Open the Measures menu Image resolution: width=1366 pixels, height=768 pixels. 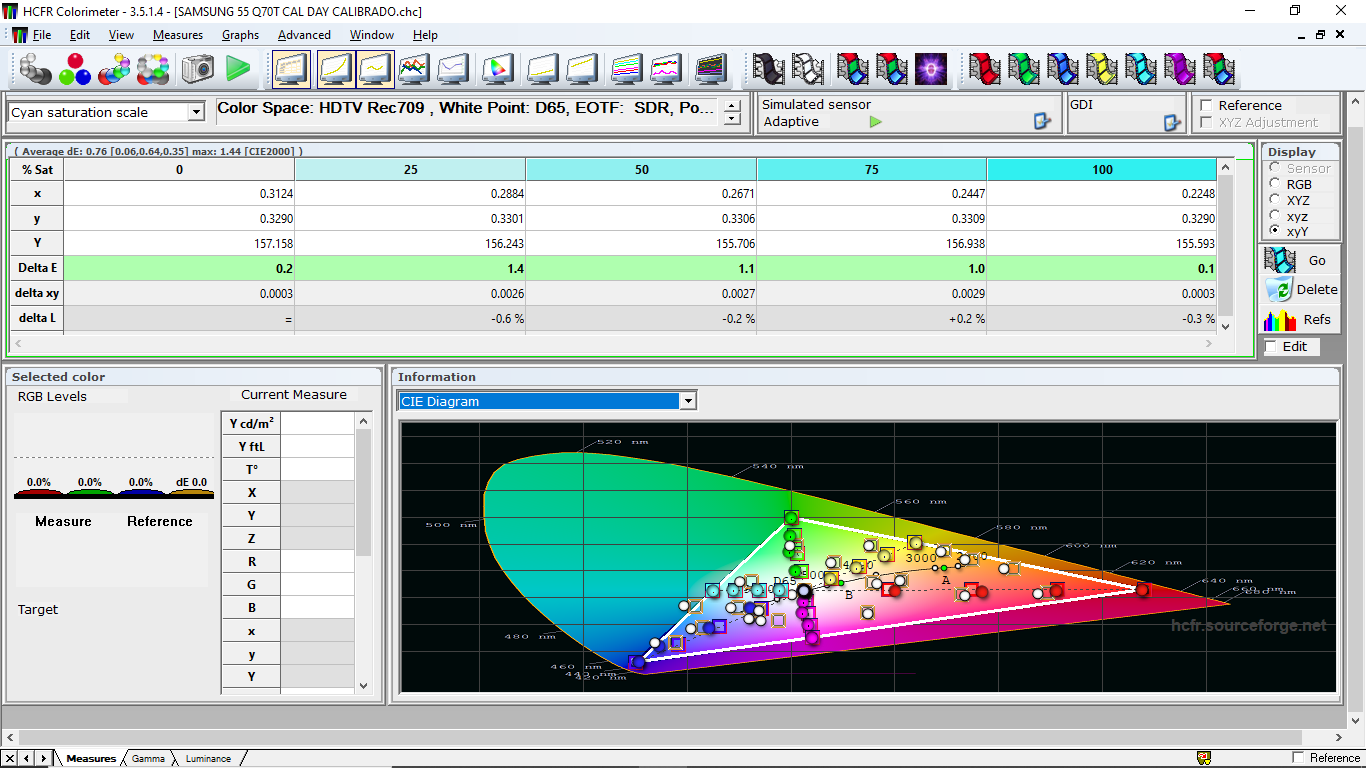point(178,34)
